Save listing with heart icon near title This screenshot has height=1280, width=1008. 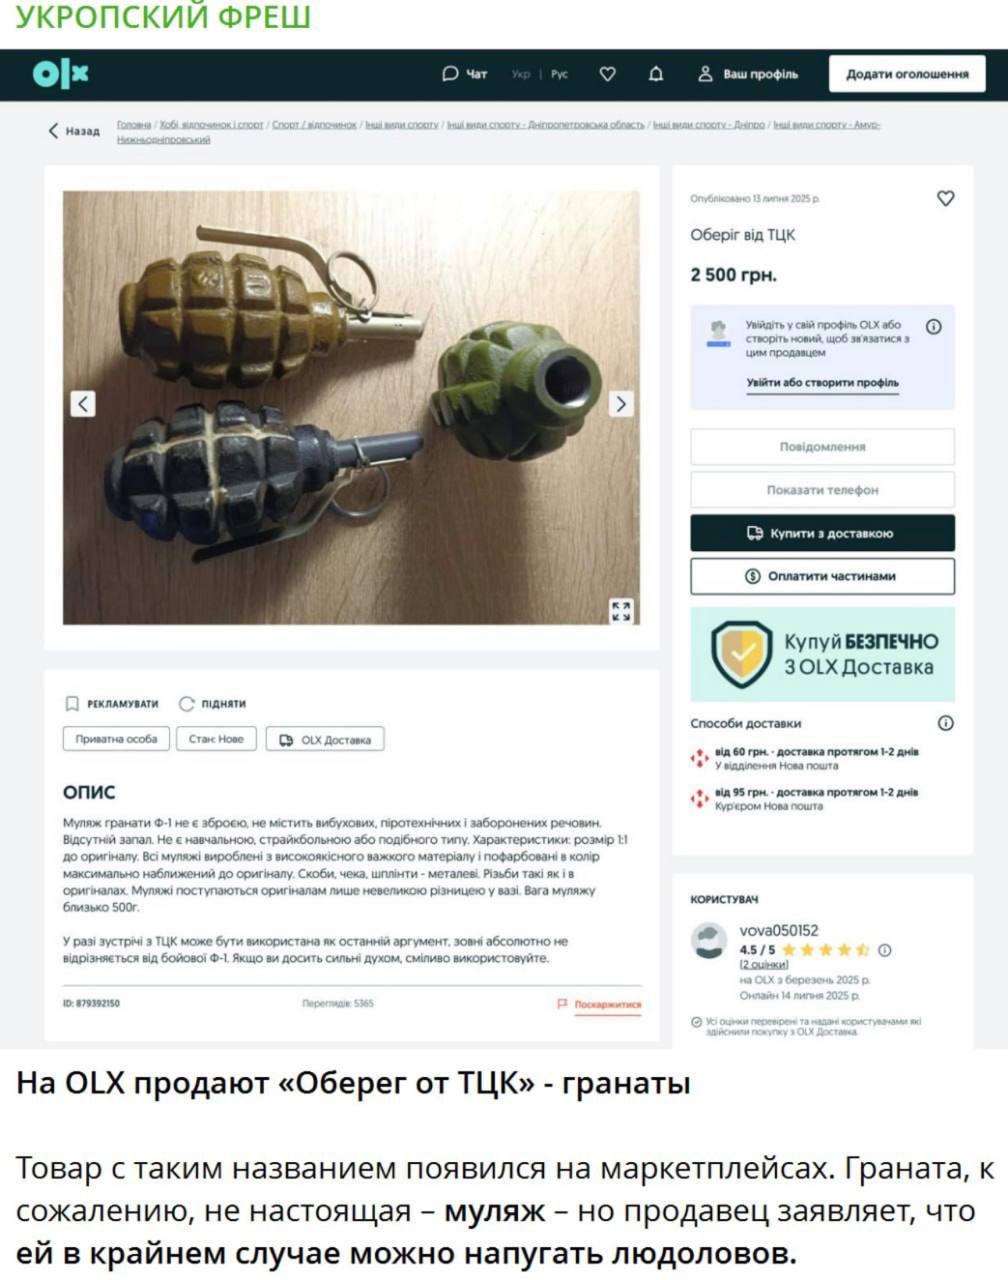945,198
